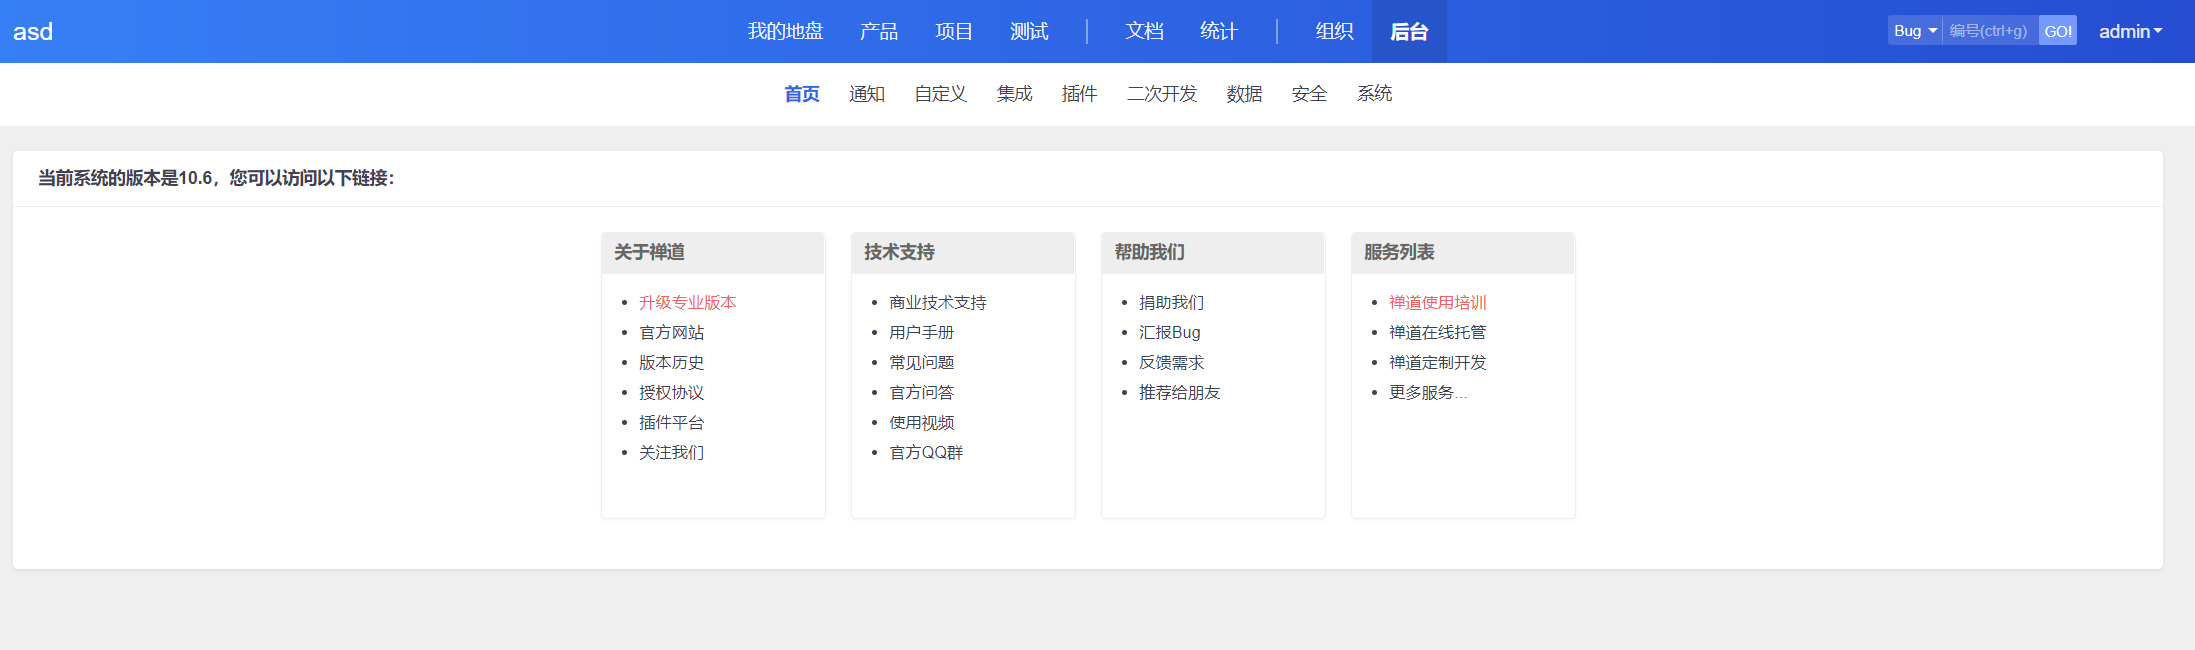The width and height of the screenshot is (2195, 650).
Task: Open the 系统 sub tab
Action: [x=1374, y=93]
